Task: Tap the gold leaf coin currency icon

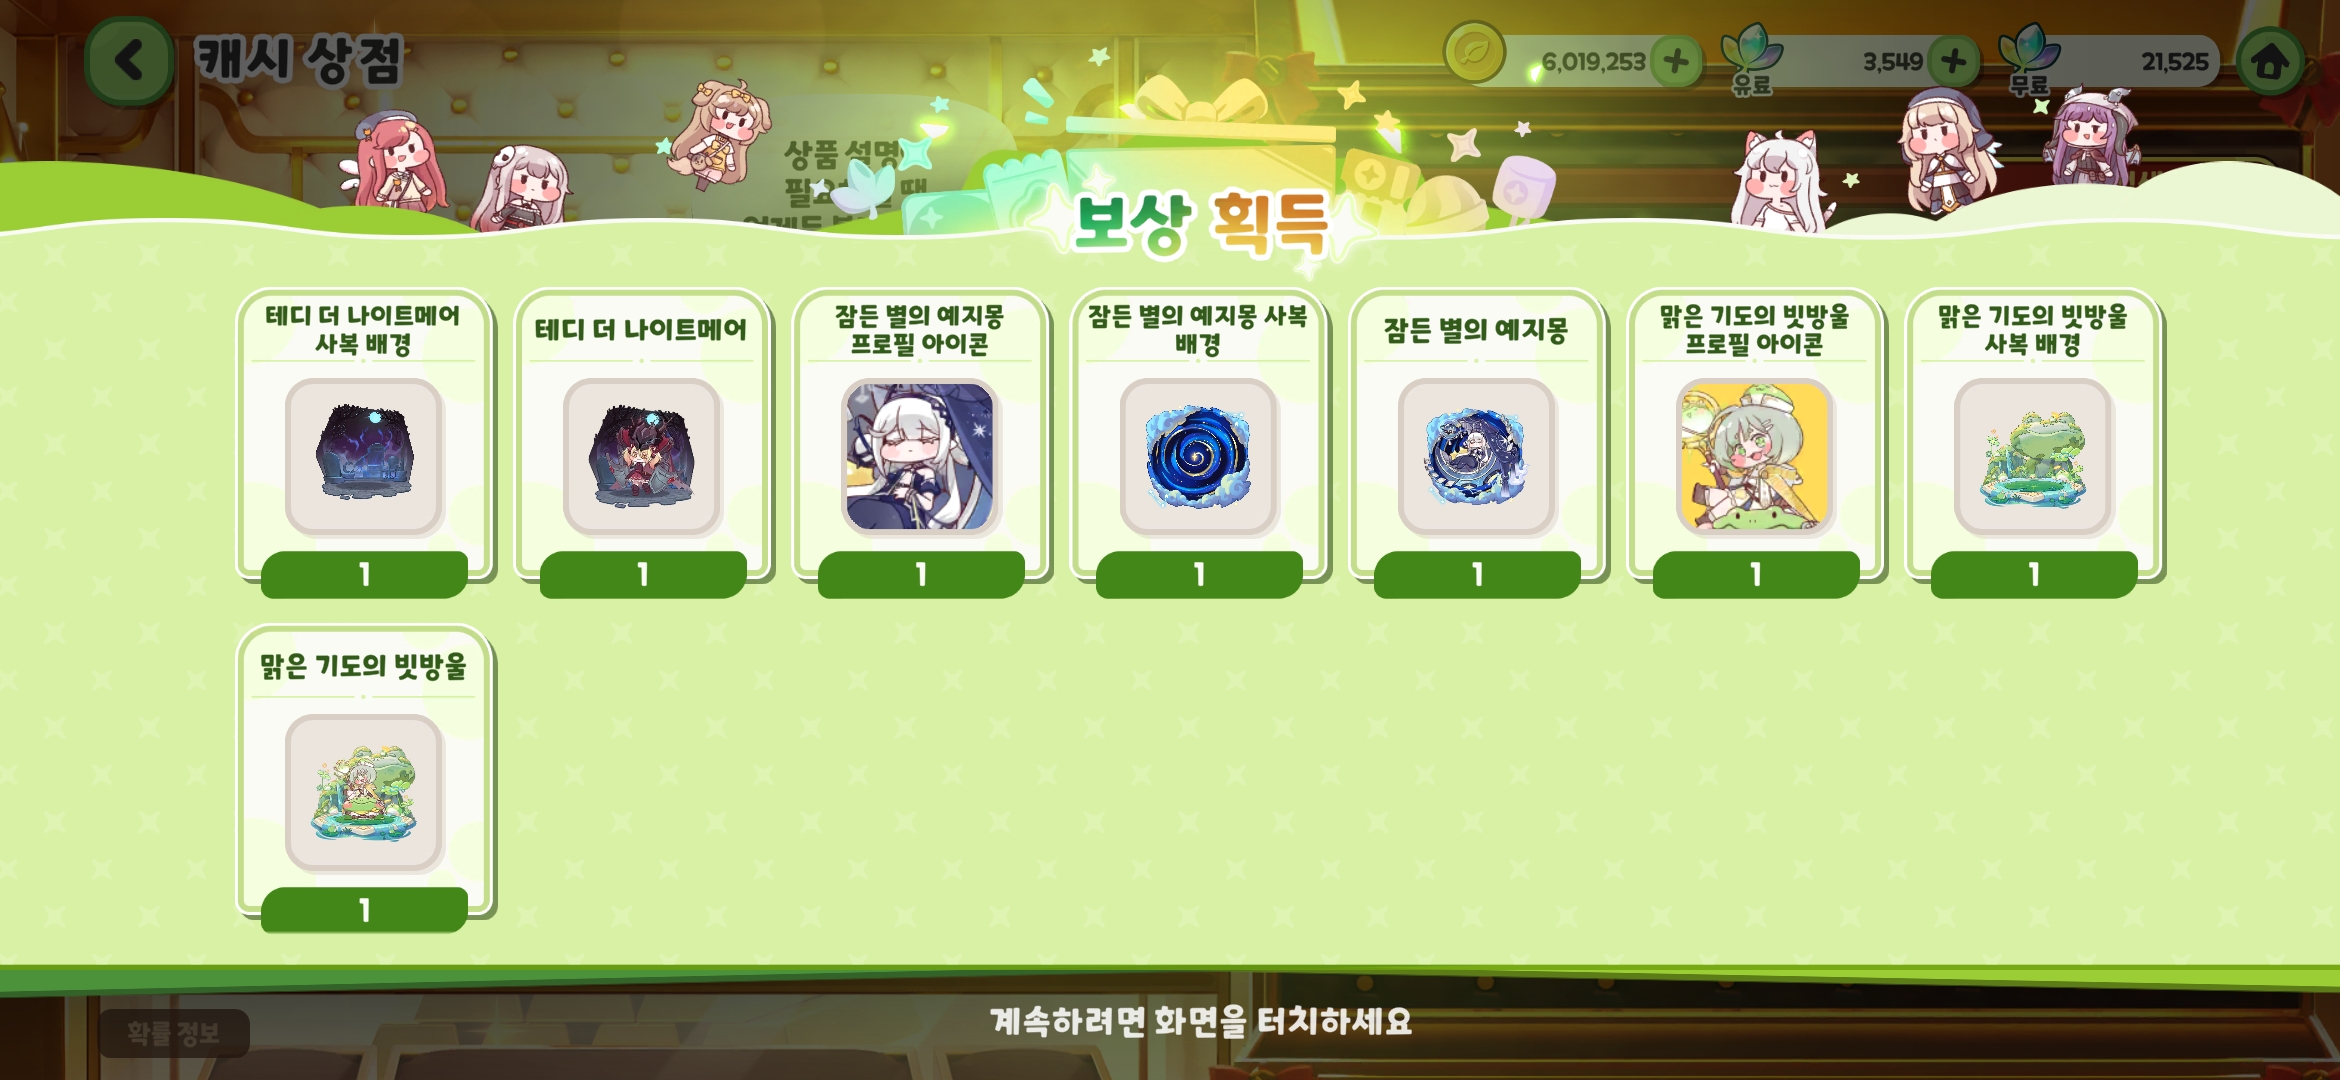Action: click(1474, 52)
